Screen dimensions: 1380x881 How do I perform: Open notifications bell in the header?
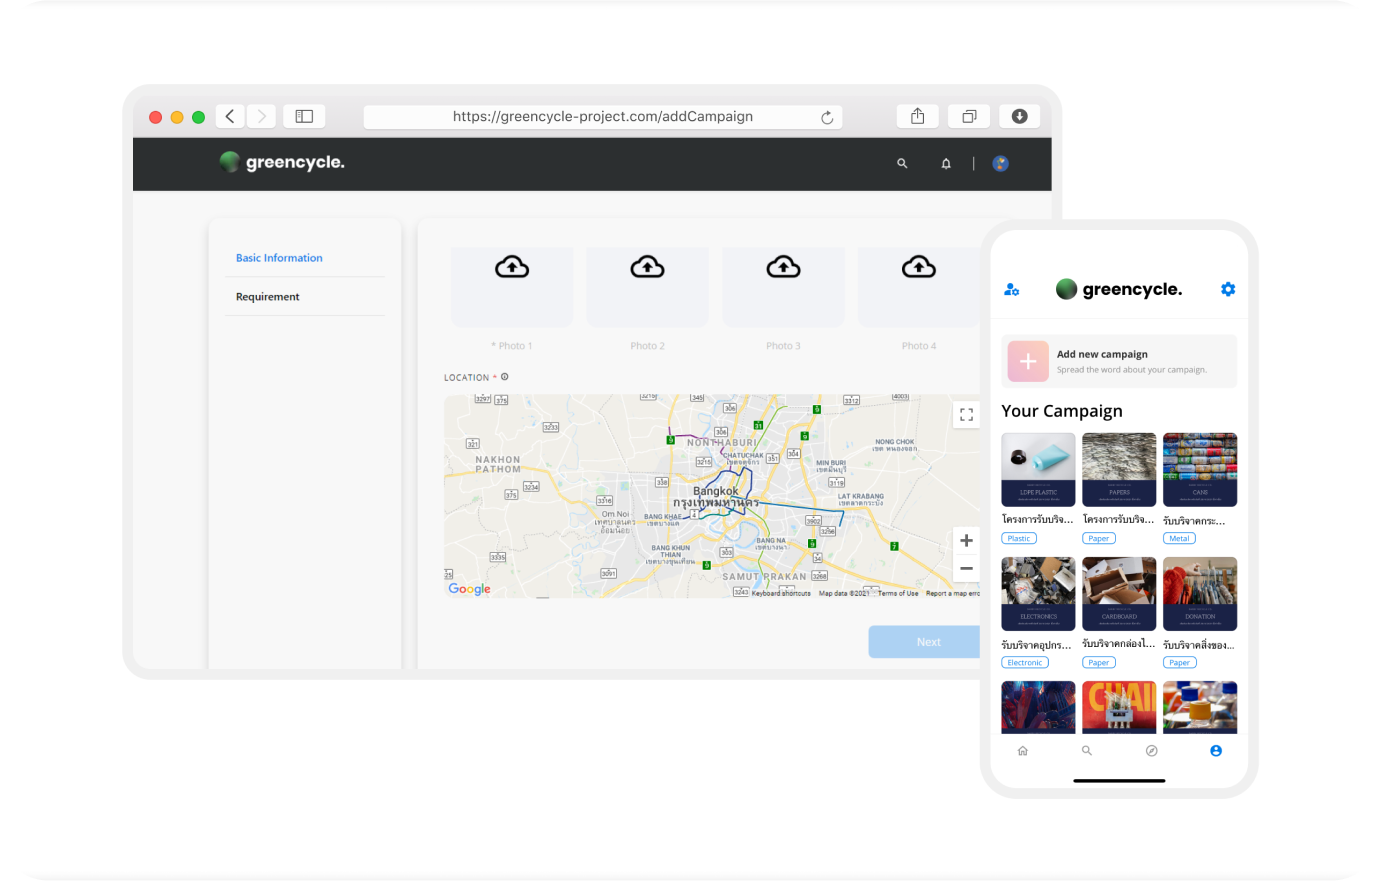tap(946, 163)
